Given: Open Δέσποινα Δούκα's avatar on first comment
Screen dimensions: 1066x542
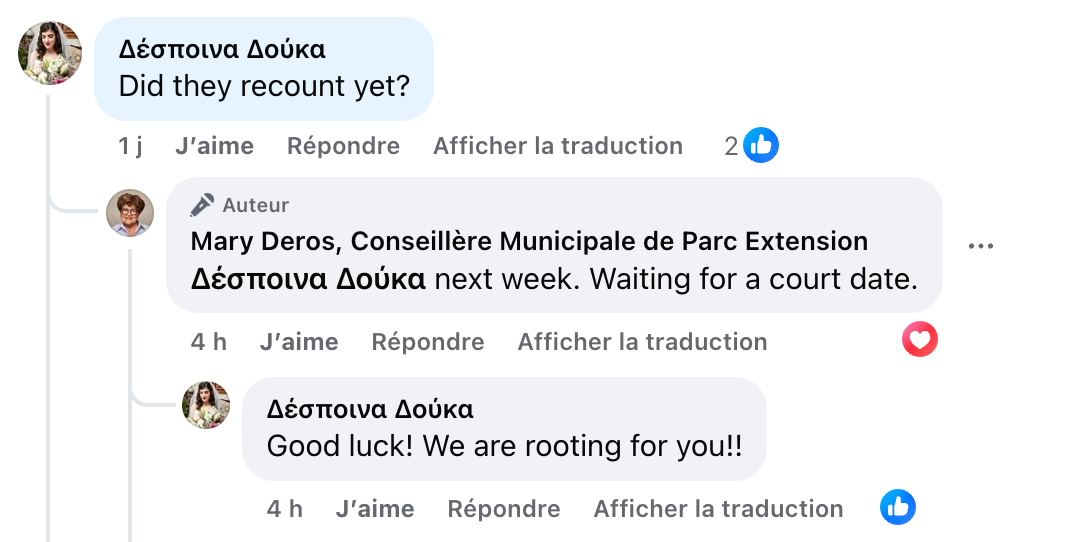Looking at the screenshot, I should coord(49,53).
